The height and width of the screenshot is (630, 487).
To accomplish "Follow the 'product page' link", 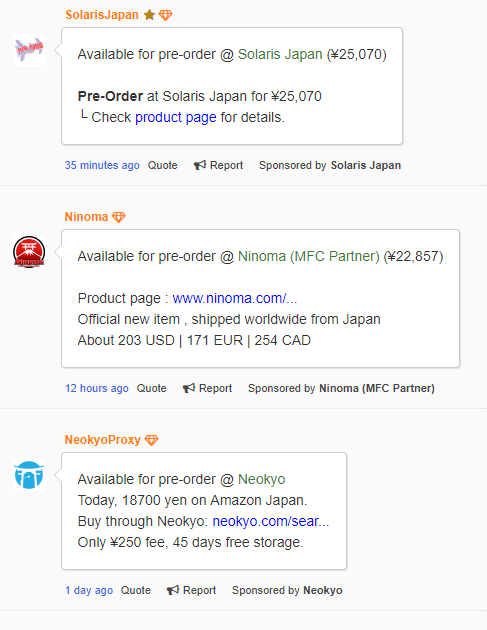I will point(176,117).
